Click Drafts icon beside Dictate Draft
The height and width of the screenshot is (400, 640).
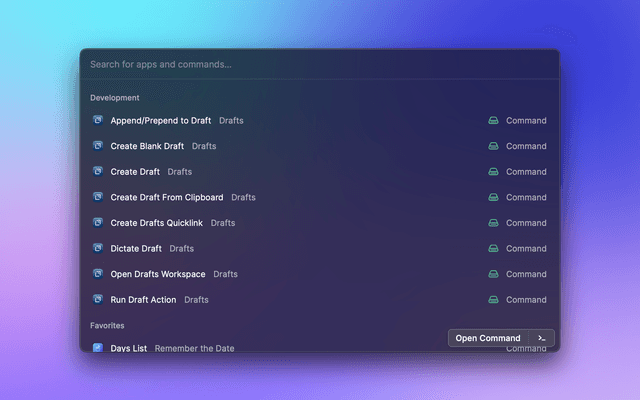(x=98, y=248)
